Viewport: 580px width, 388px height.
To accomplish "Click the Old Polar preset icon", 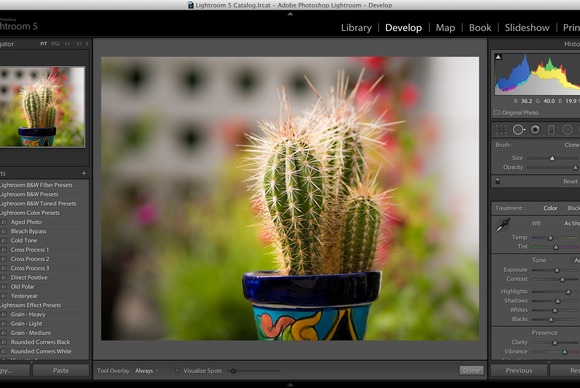I will pos(4,287).
